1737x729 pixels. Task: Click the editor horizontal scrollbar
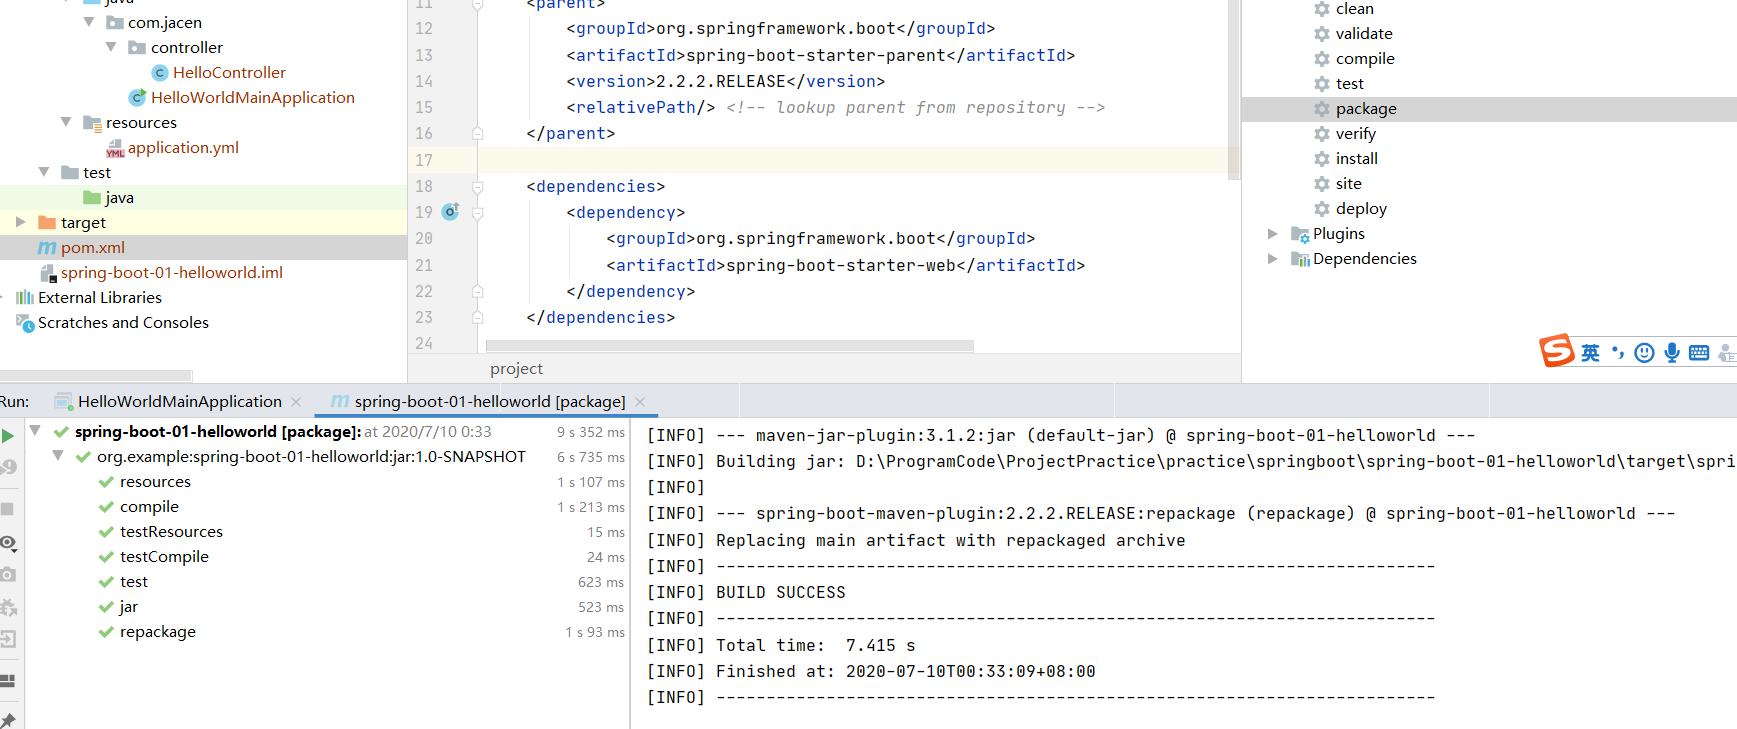(x=729, y=346)
